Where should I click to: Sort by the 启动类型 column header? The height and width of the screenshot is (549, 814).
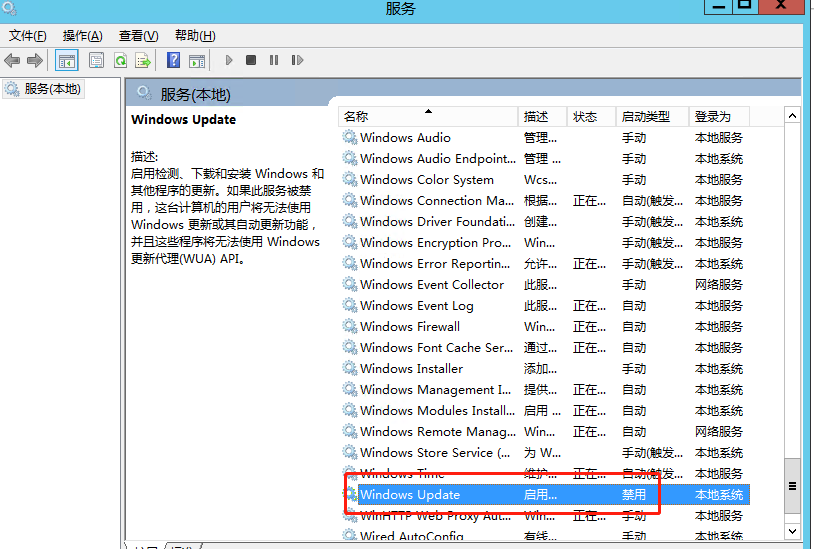click(x=653, y=117)
